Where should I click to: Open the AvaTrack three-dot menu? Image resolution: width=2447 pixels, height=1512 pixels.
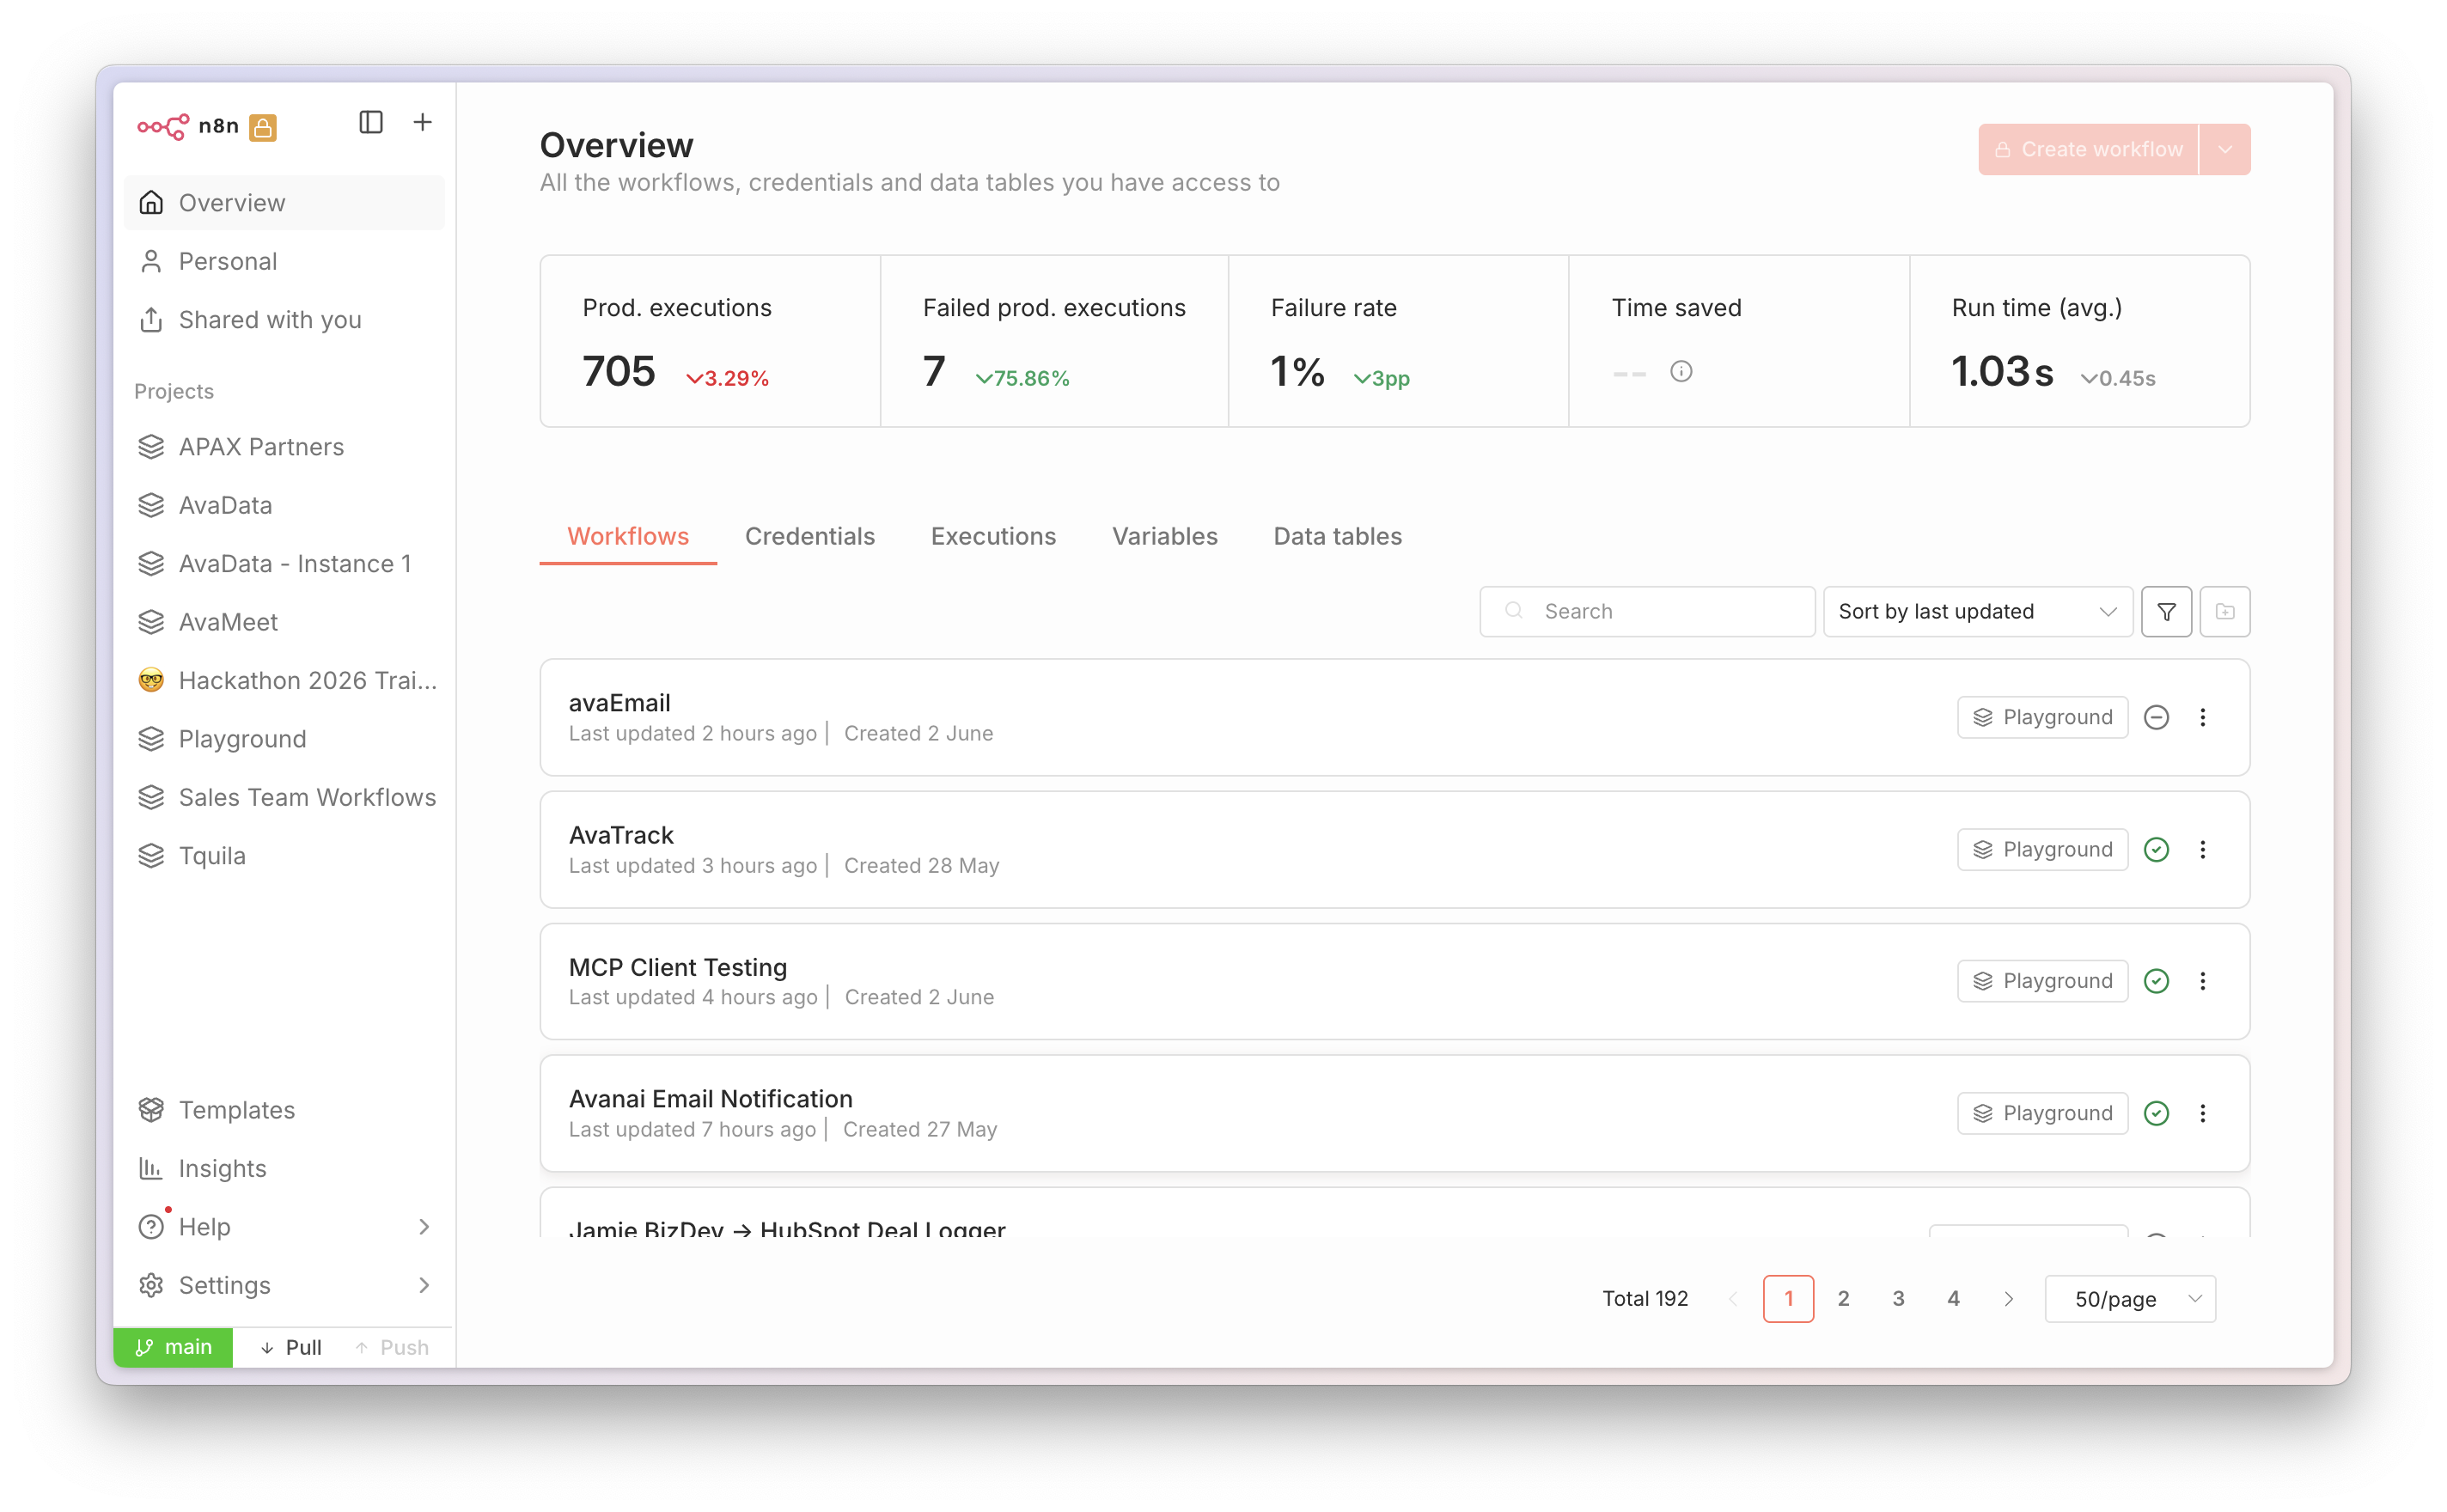2203,850
